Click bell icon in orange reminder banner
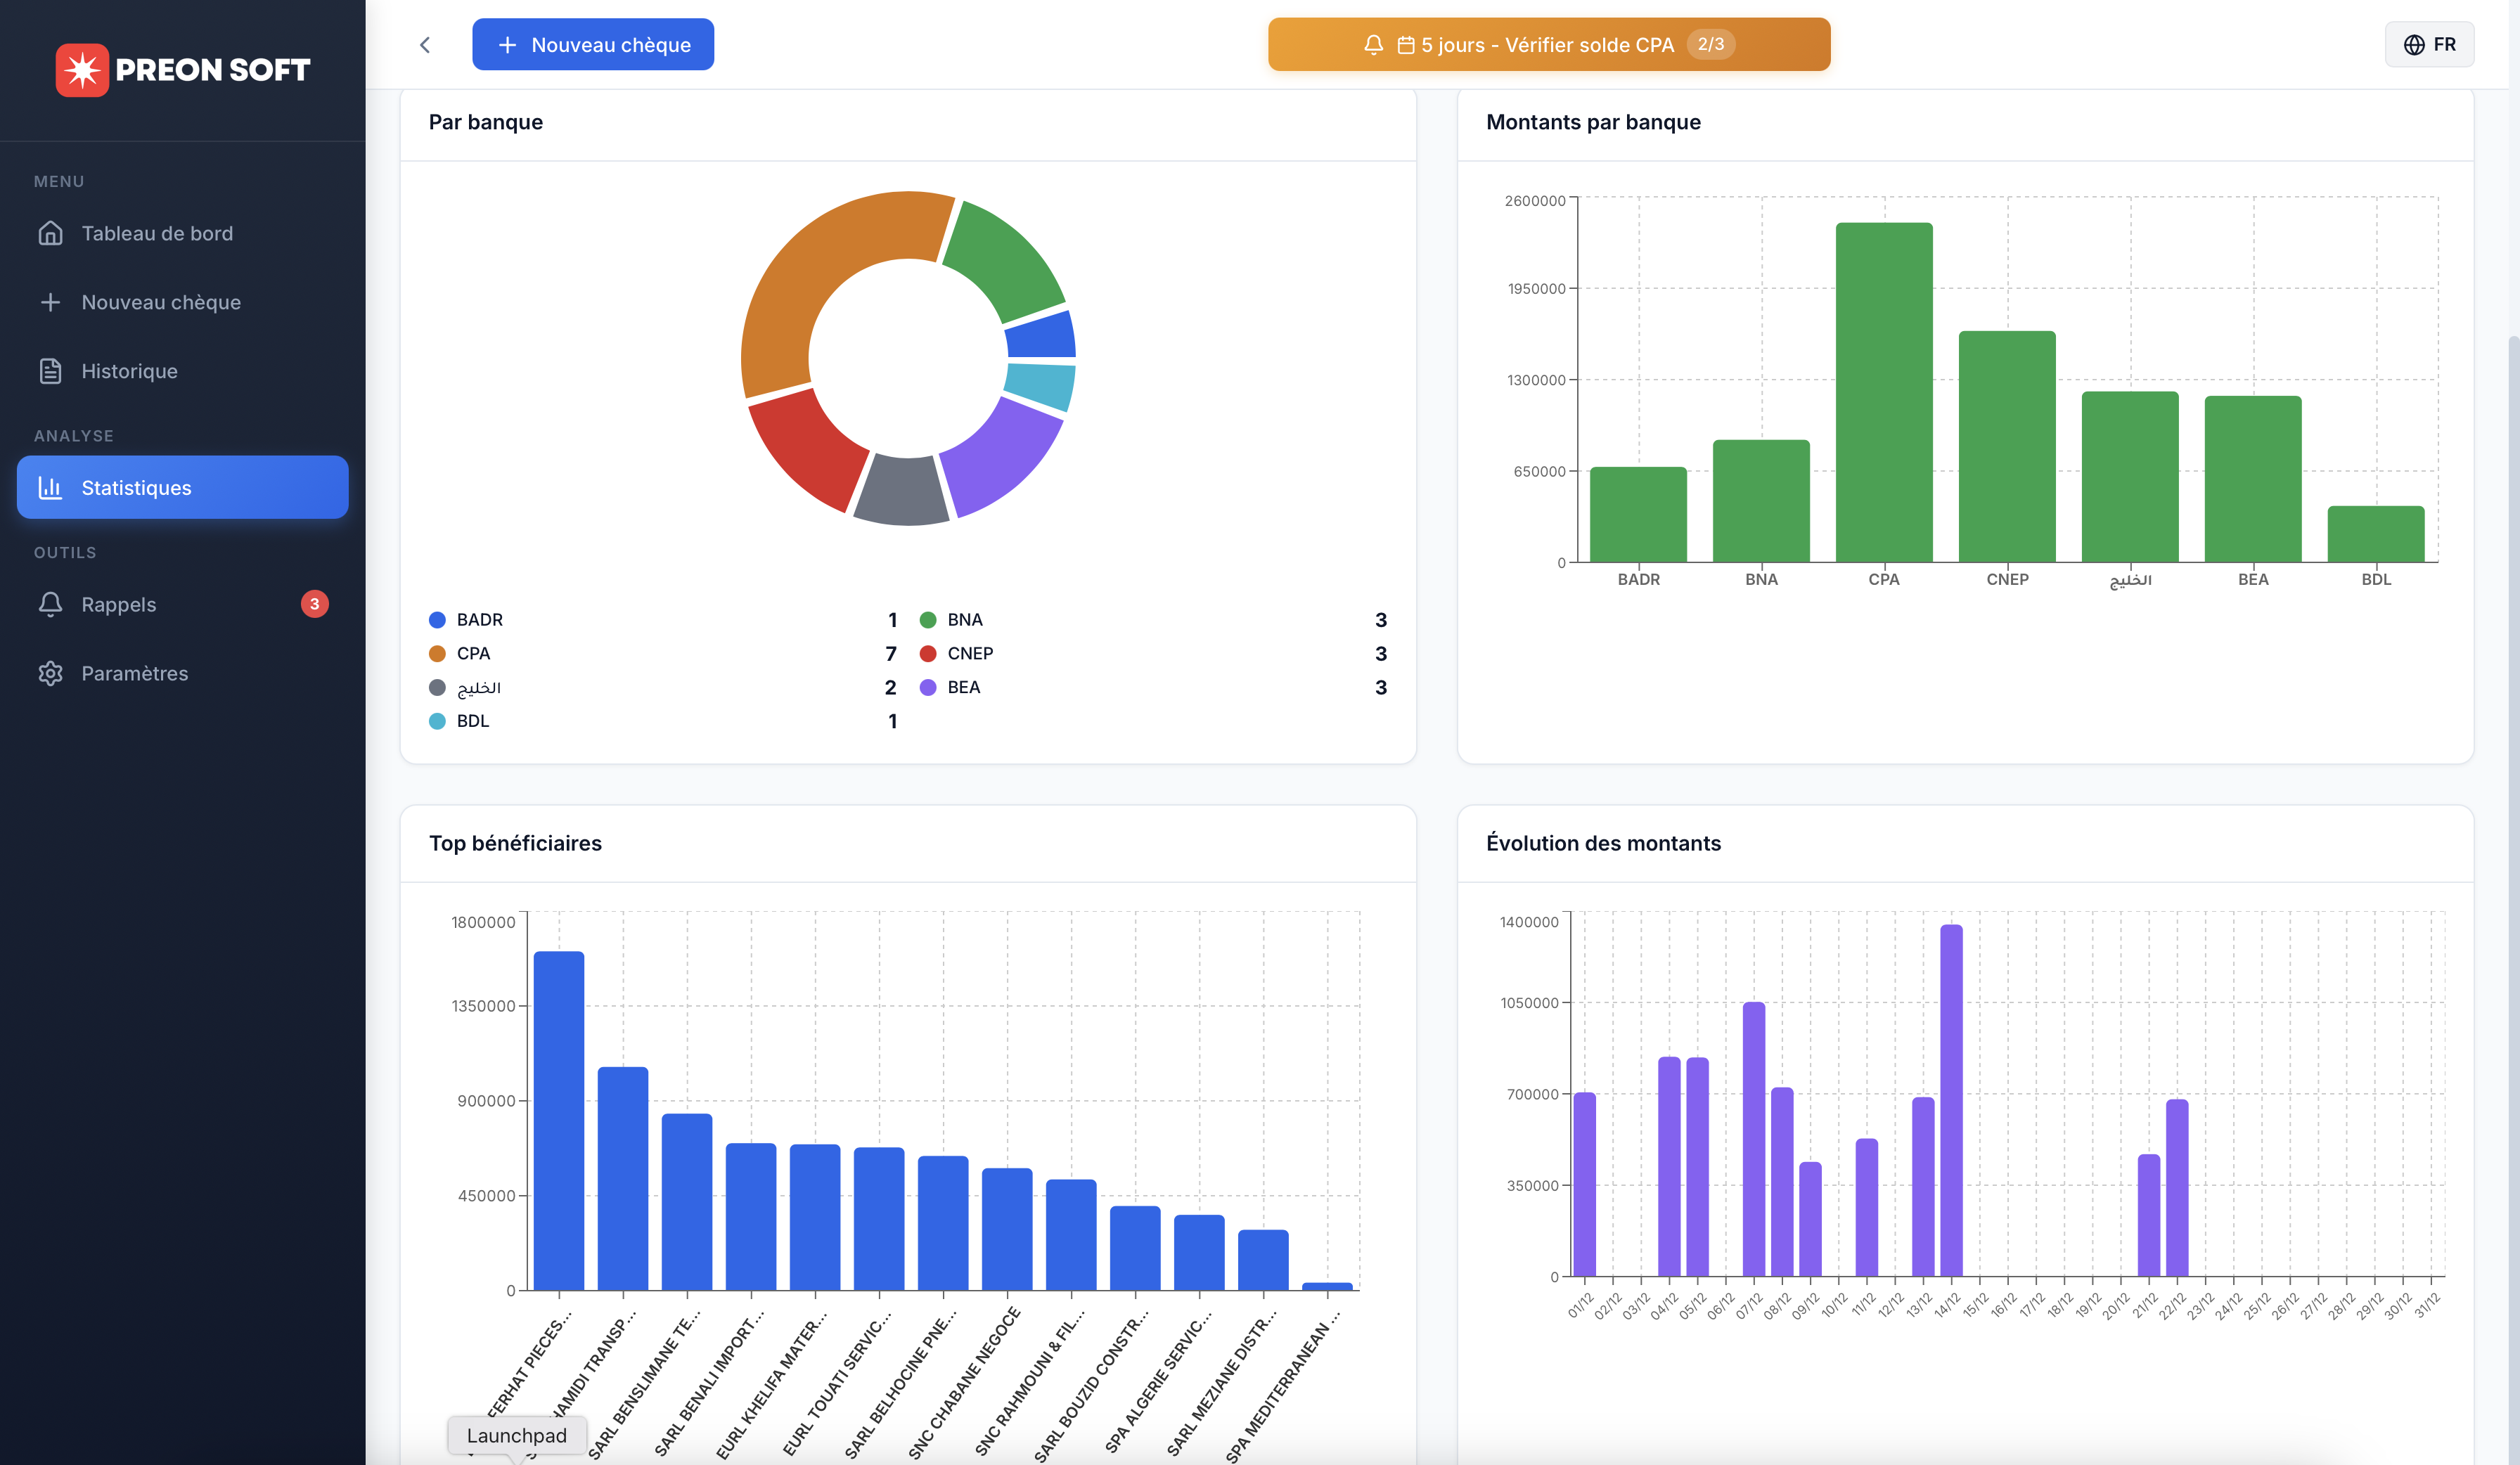This screenshot has height=1465, width=2520. [x=1374, y=45]
